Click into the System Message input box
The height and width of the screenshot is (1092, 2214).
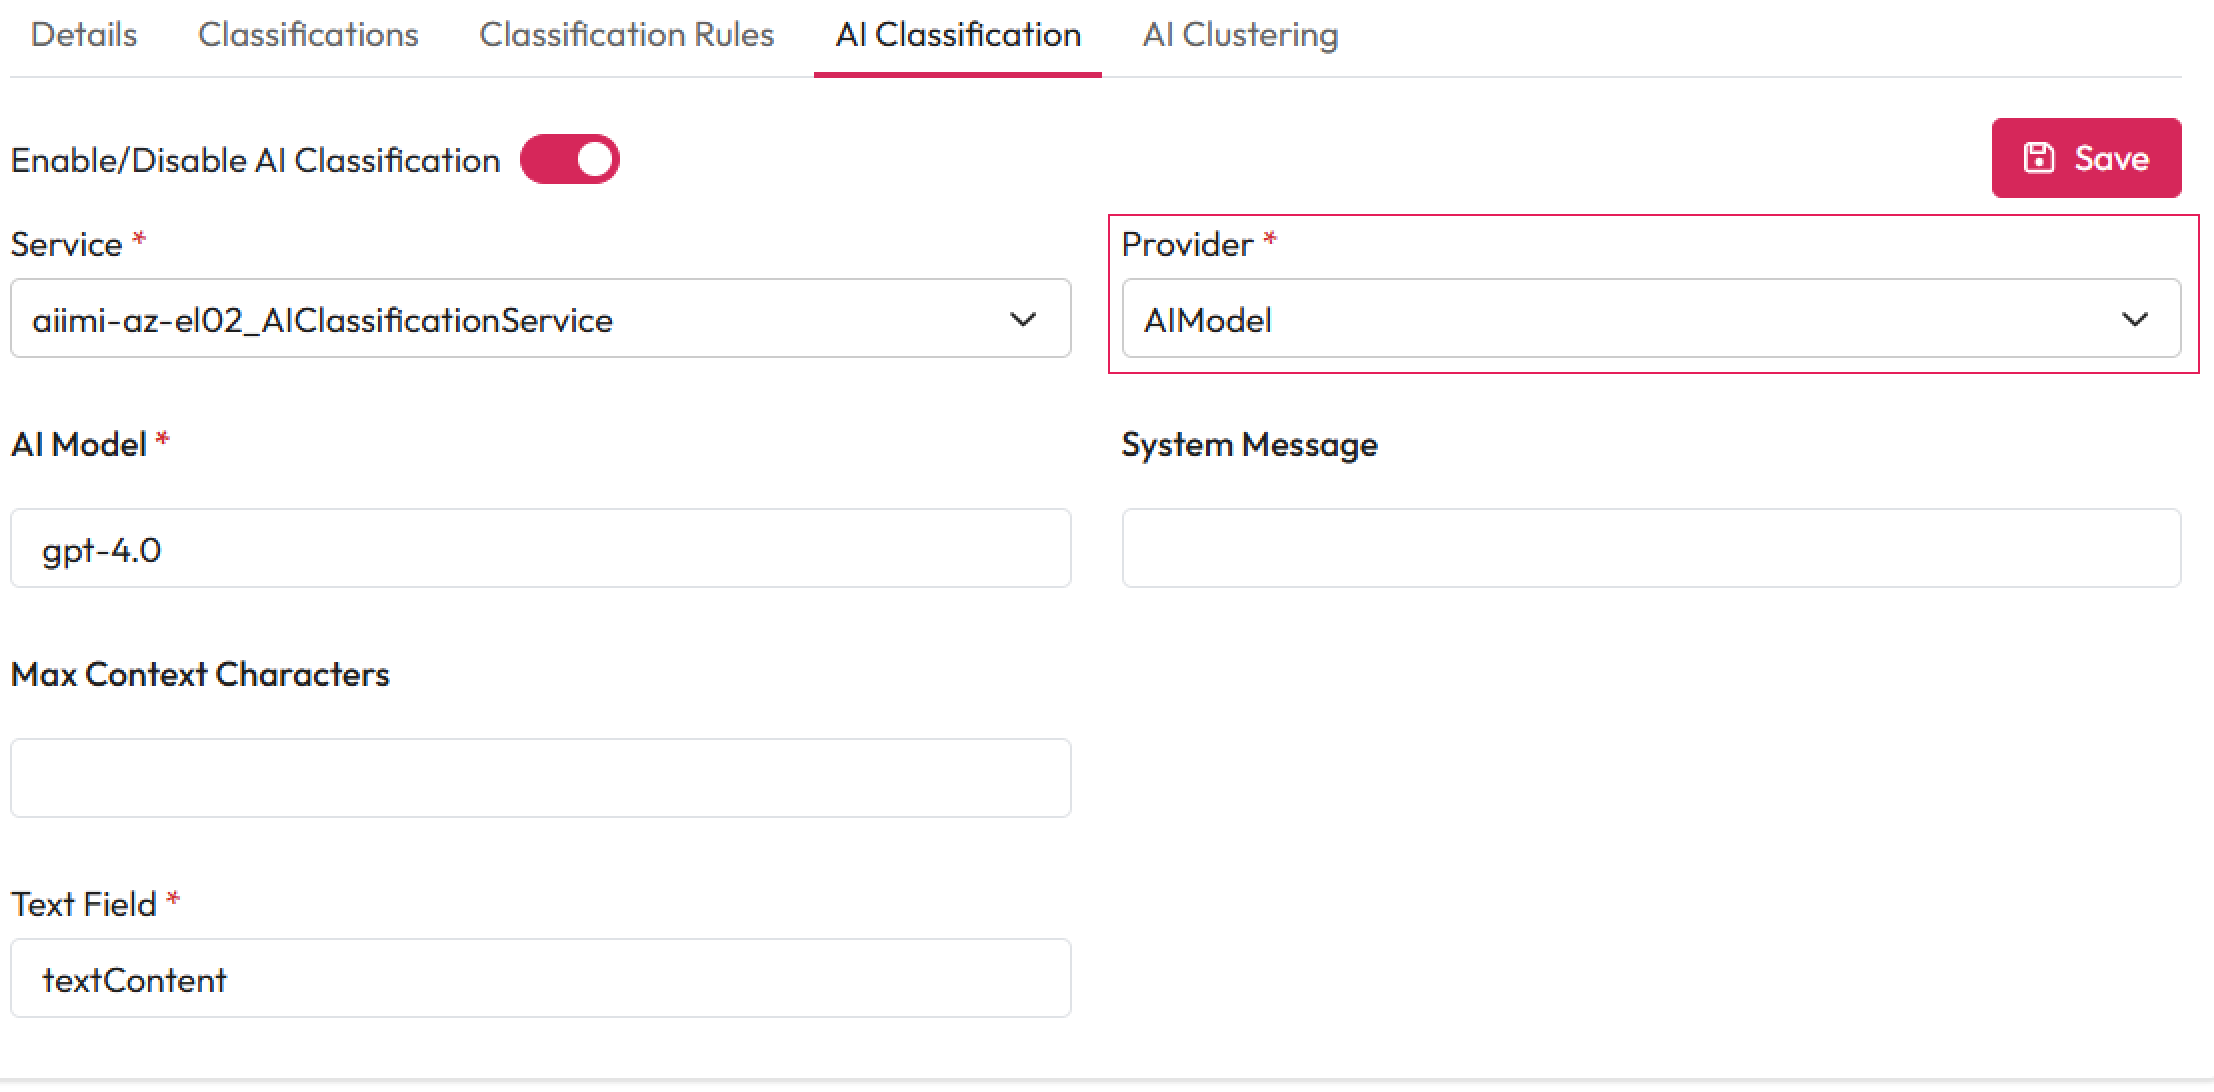point(1650,549)
